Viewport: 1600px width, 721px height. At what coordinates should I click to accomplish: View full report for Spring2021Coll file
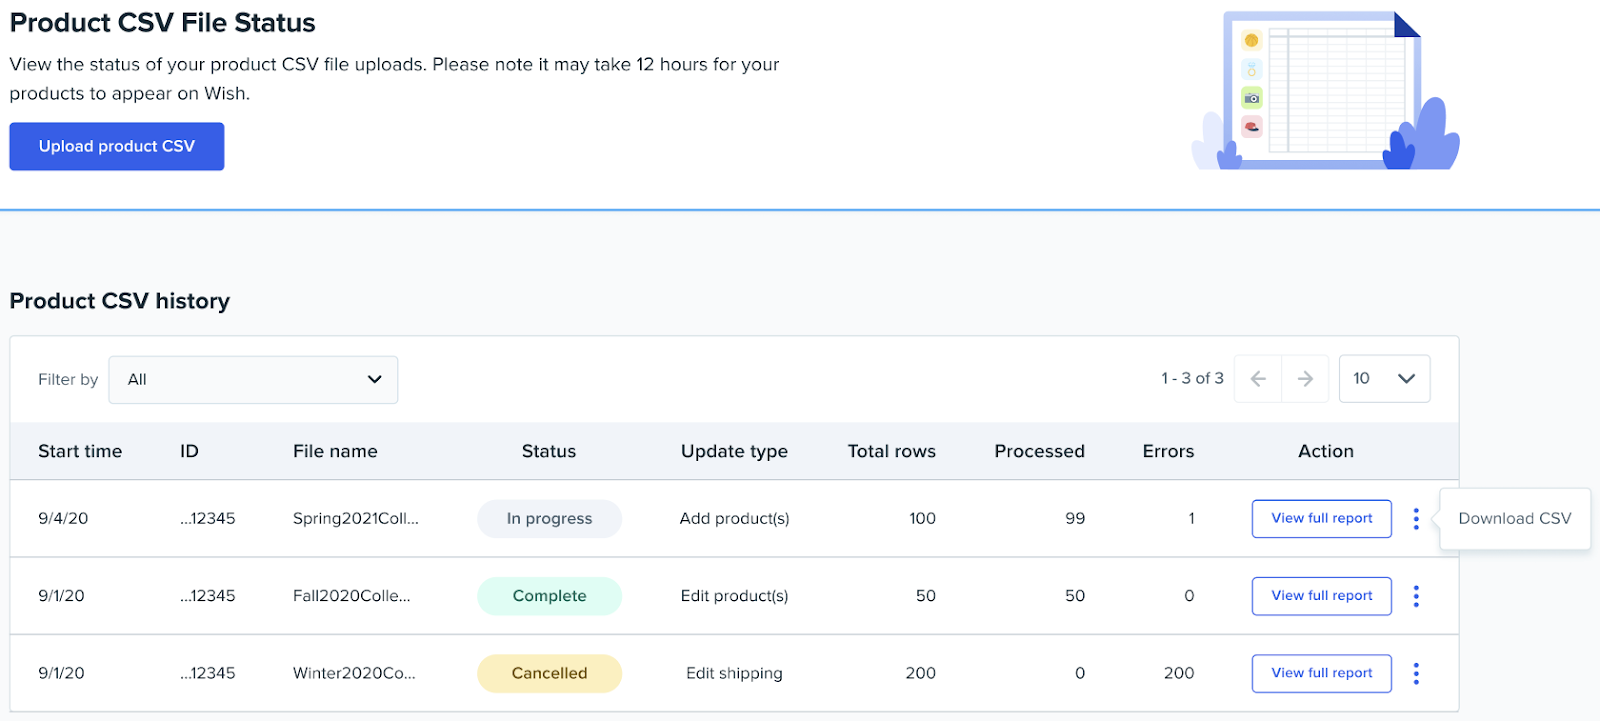1321,518
